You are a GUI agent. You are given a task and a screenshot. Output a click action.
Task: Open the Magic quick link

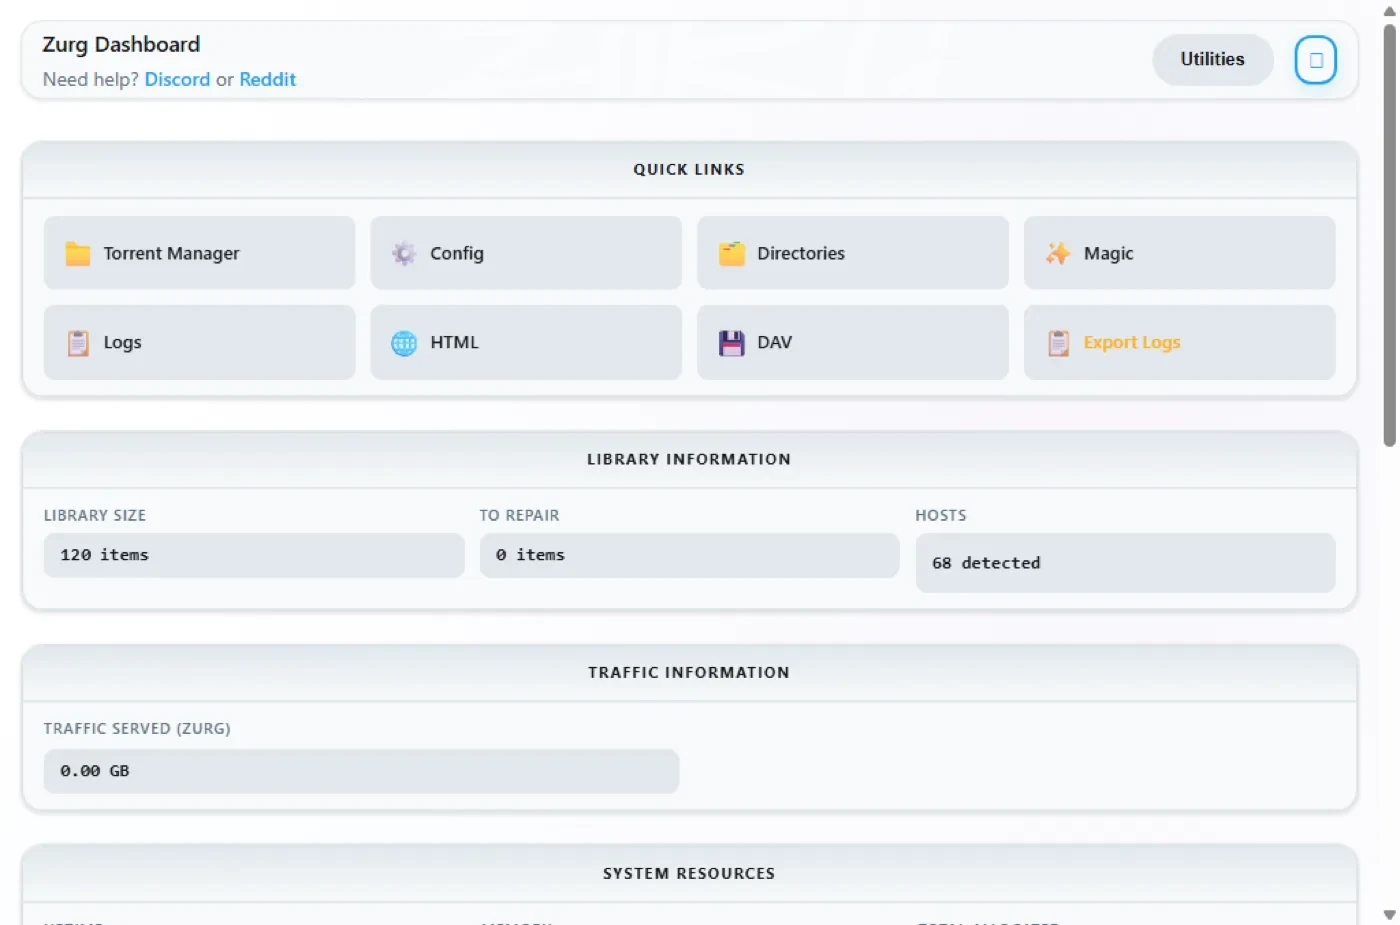pos(1180,253)
